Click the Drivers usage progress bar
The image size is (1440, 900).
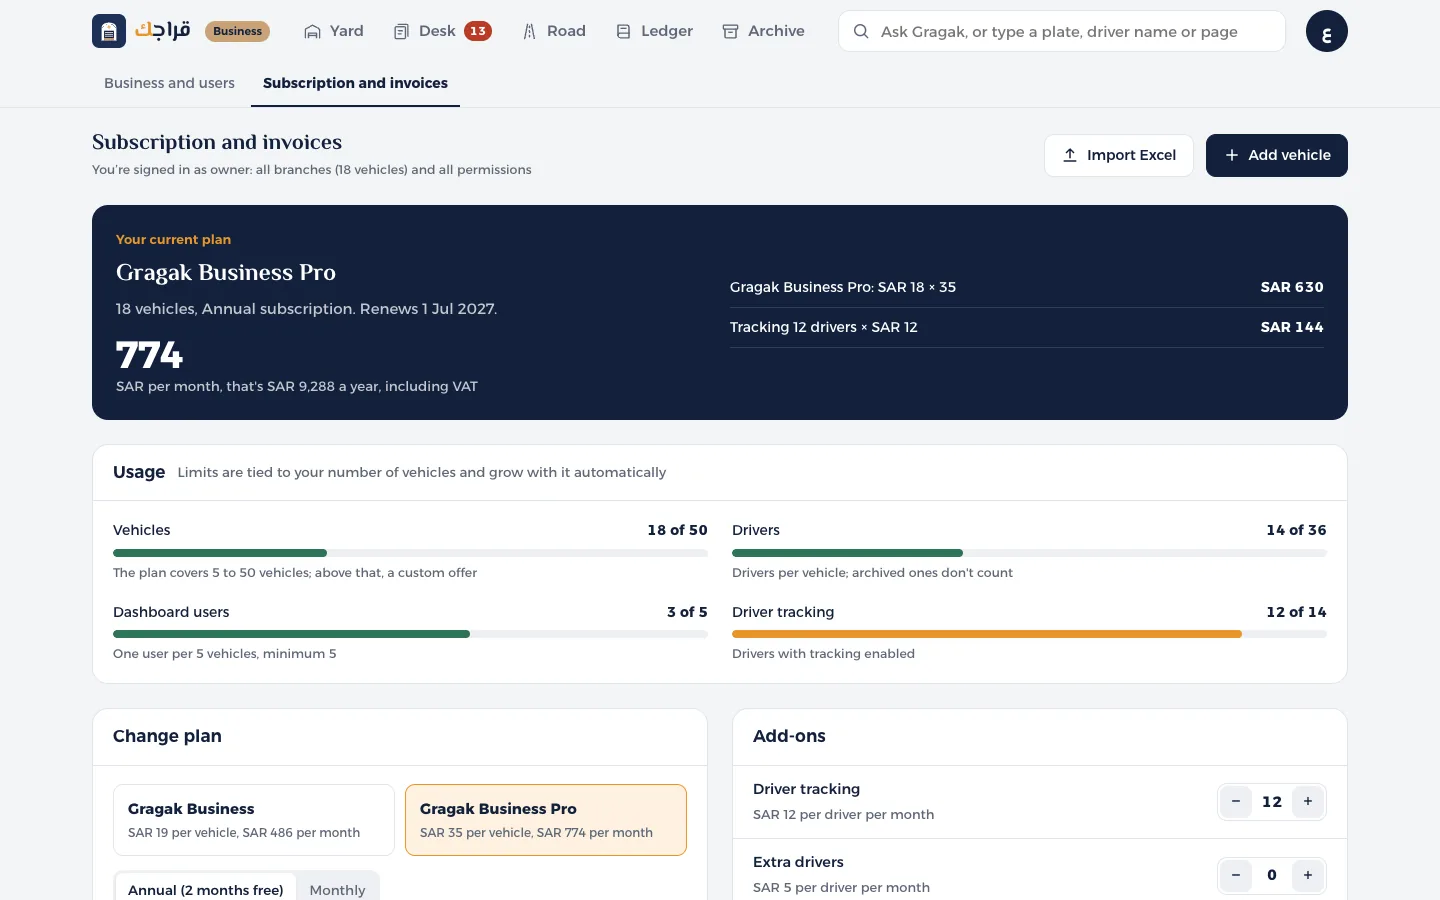pos(1029,553)
